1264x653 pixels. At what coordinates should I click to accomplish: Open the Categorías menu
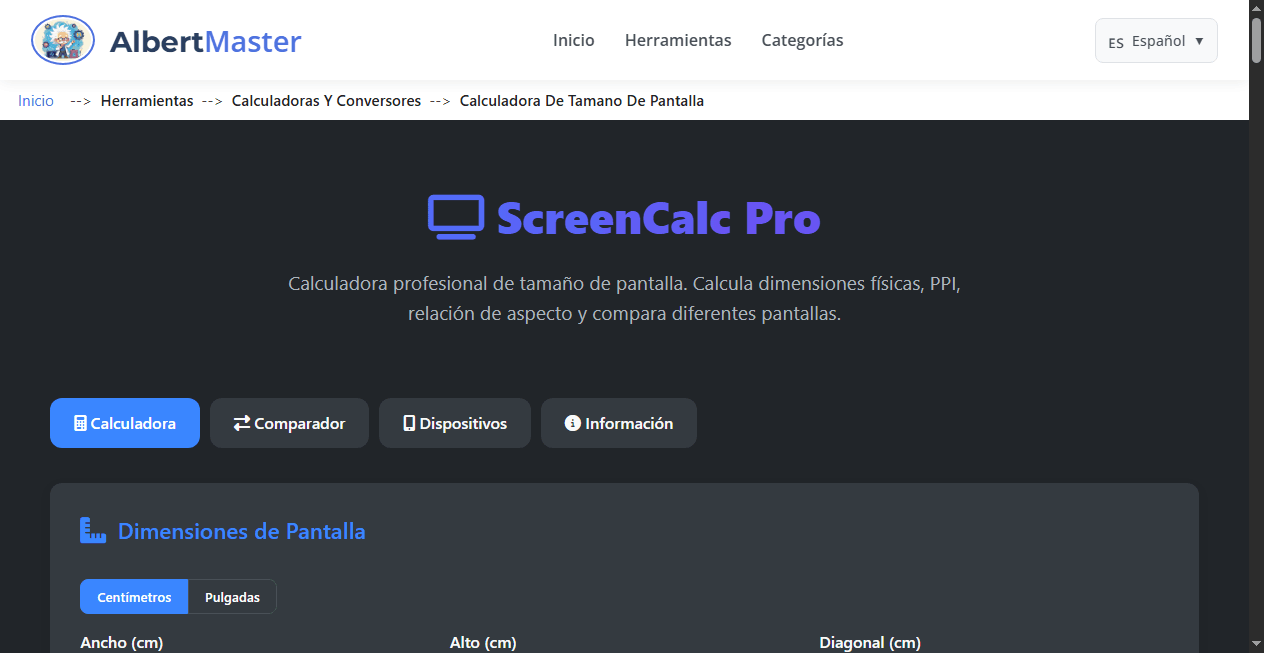click(802, 40)
